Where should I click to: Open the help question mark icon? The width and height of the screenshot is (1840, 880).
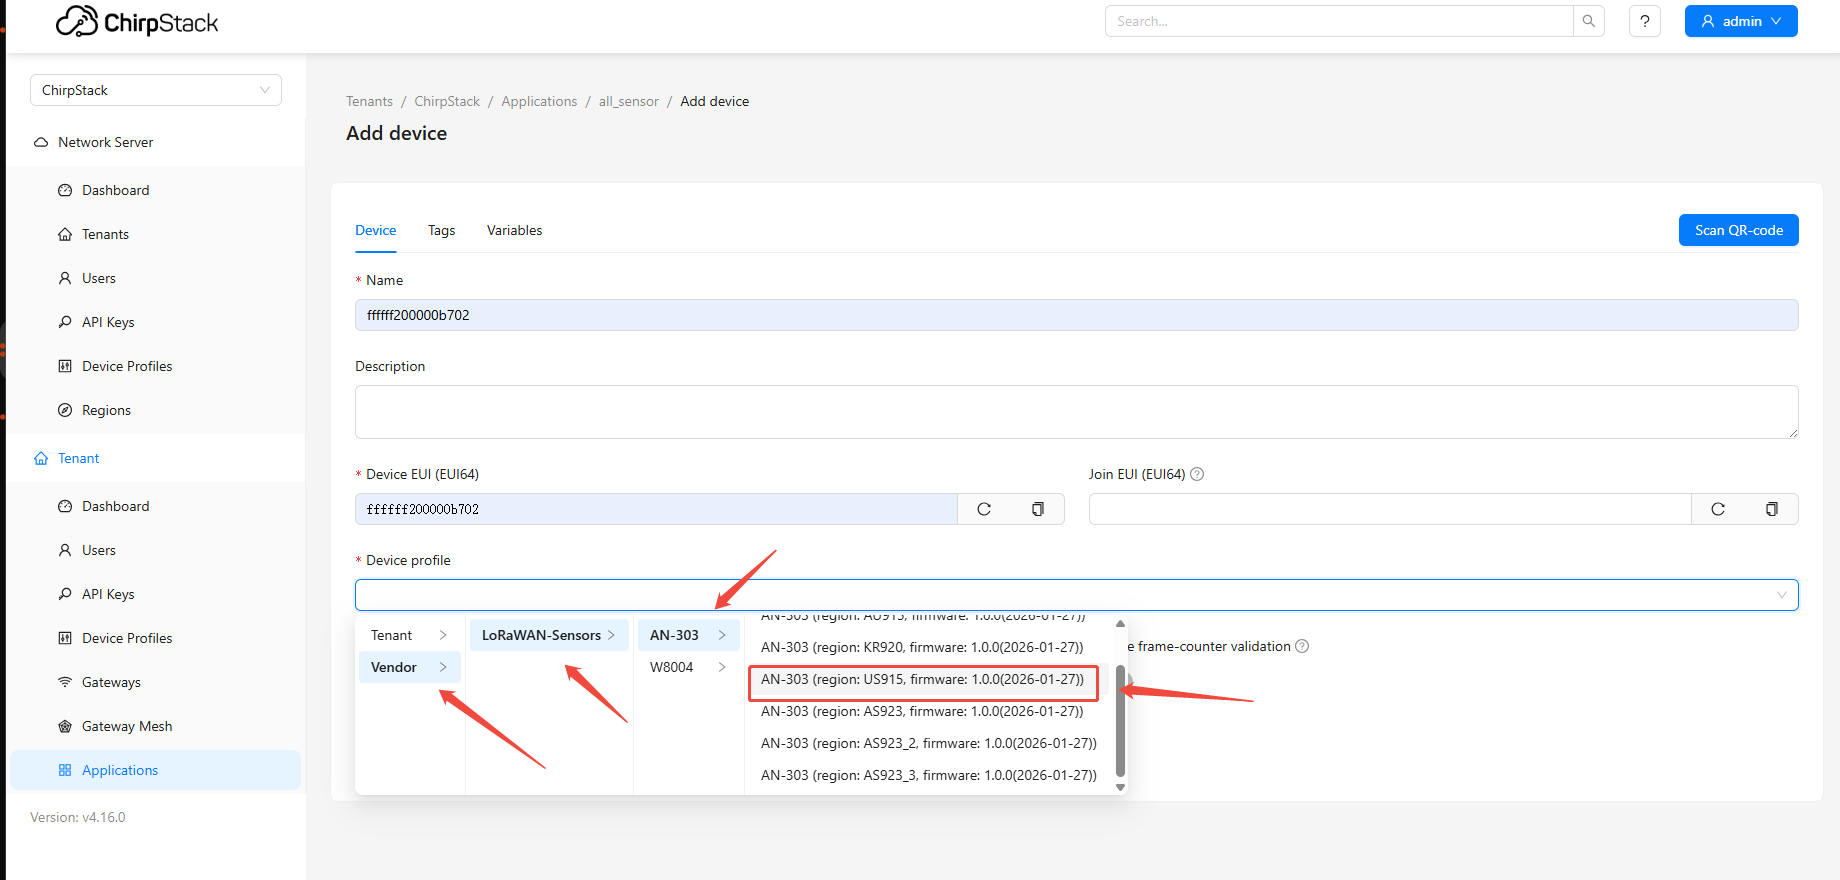click(x=1644, y=21)
